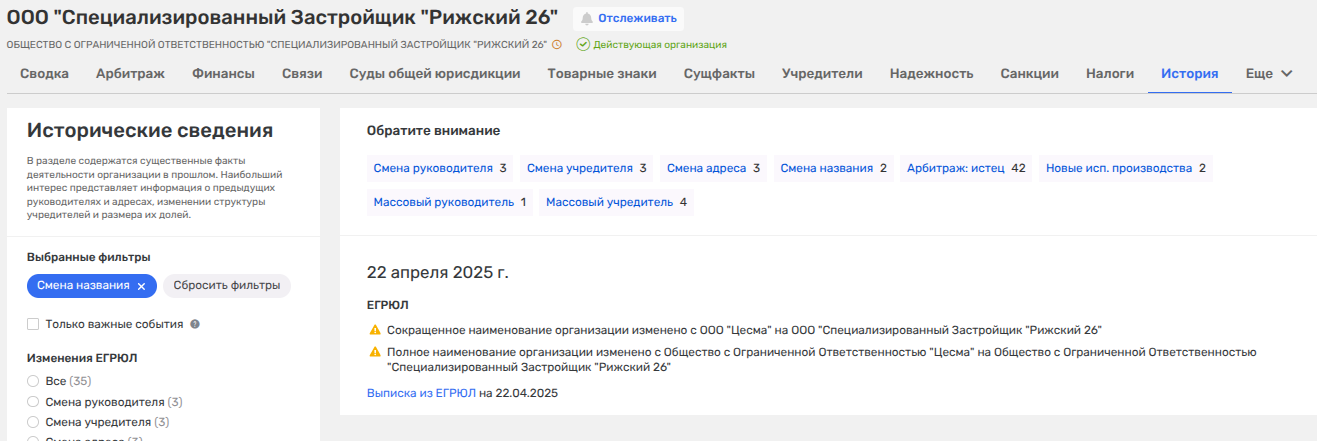Screen dimensions: 1317x441
Task: Select Смена руководителя radio option
Action: click(33, 402)
